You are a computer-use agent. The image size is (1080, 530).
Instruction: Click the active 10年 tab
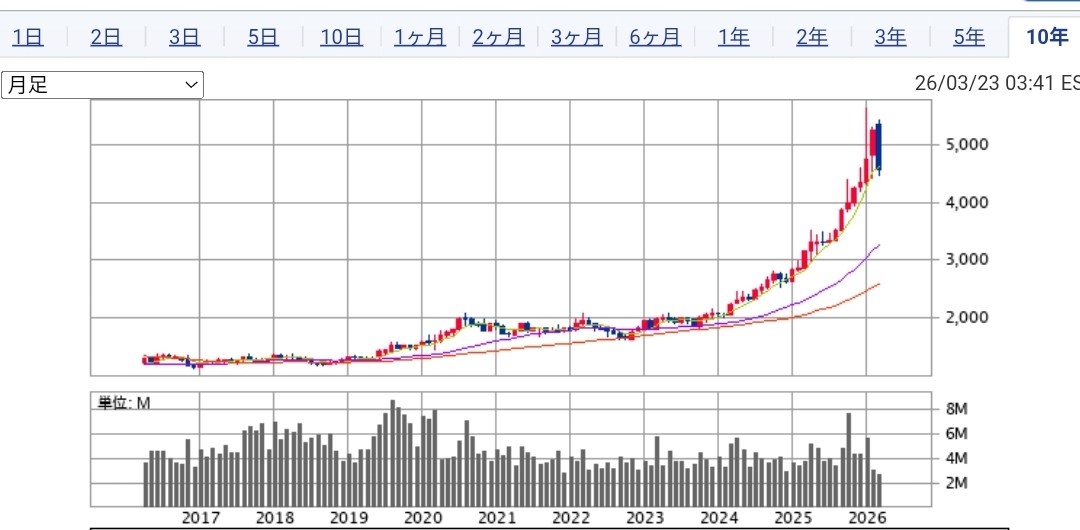(x=1046, y=38)
